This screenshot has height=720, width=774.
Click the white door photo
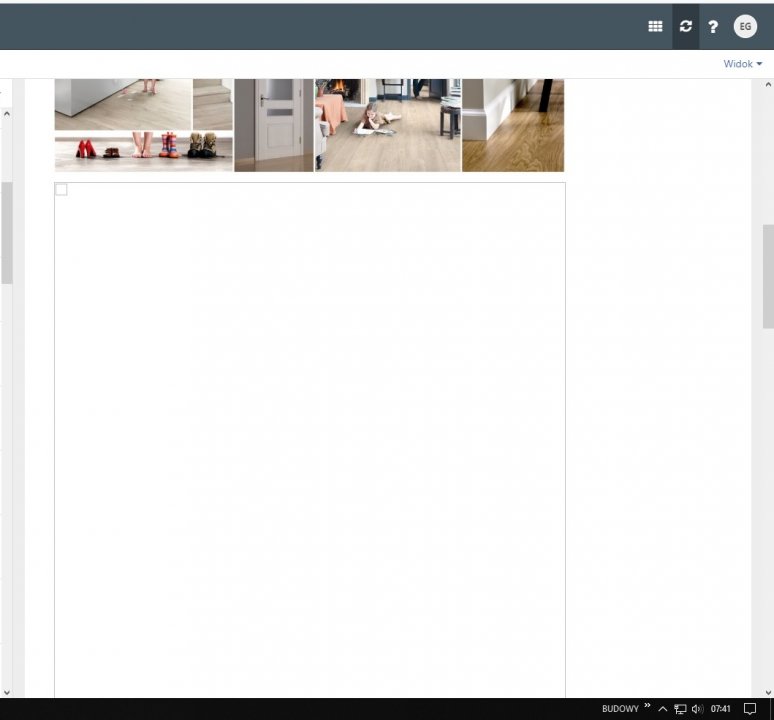click(274, 125)
